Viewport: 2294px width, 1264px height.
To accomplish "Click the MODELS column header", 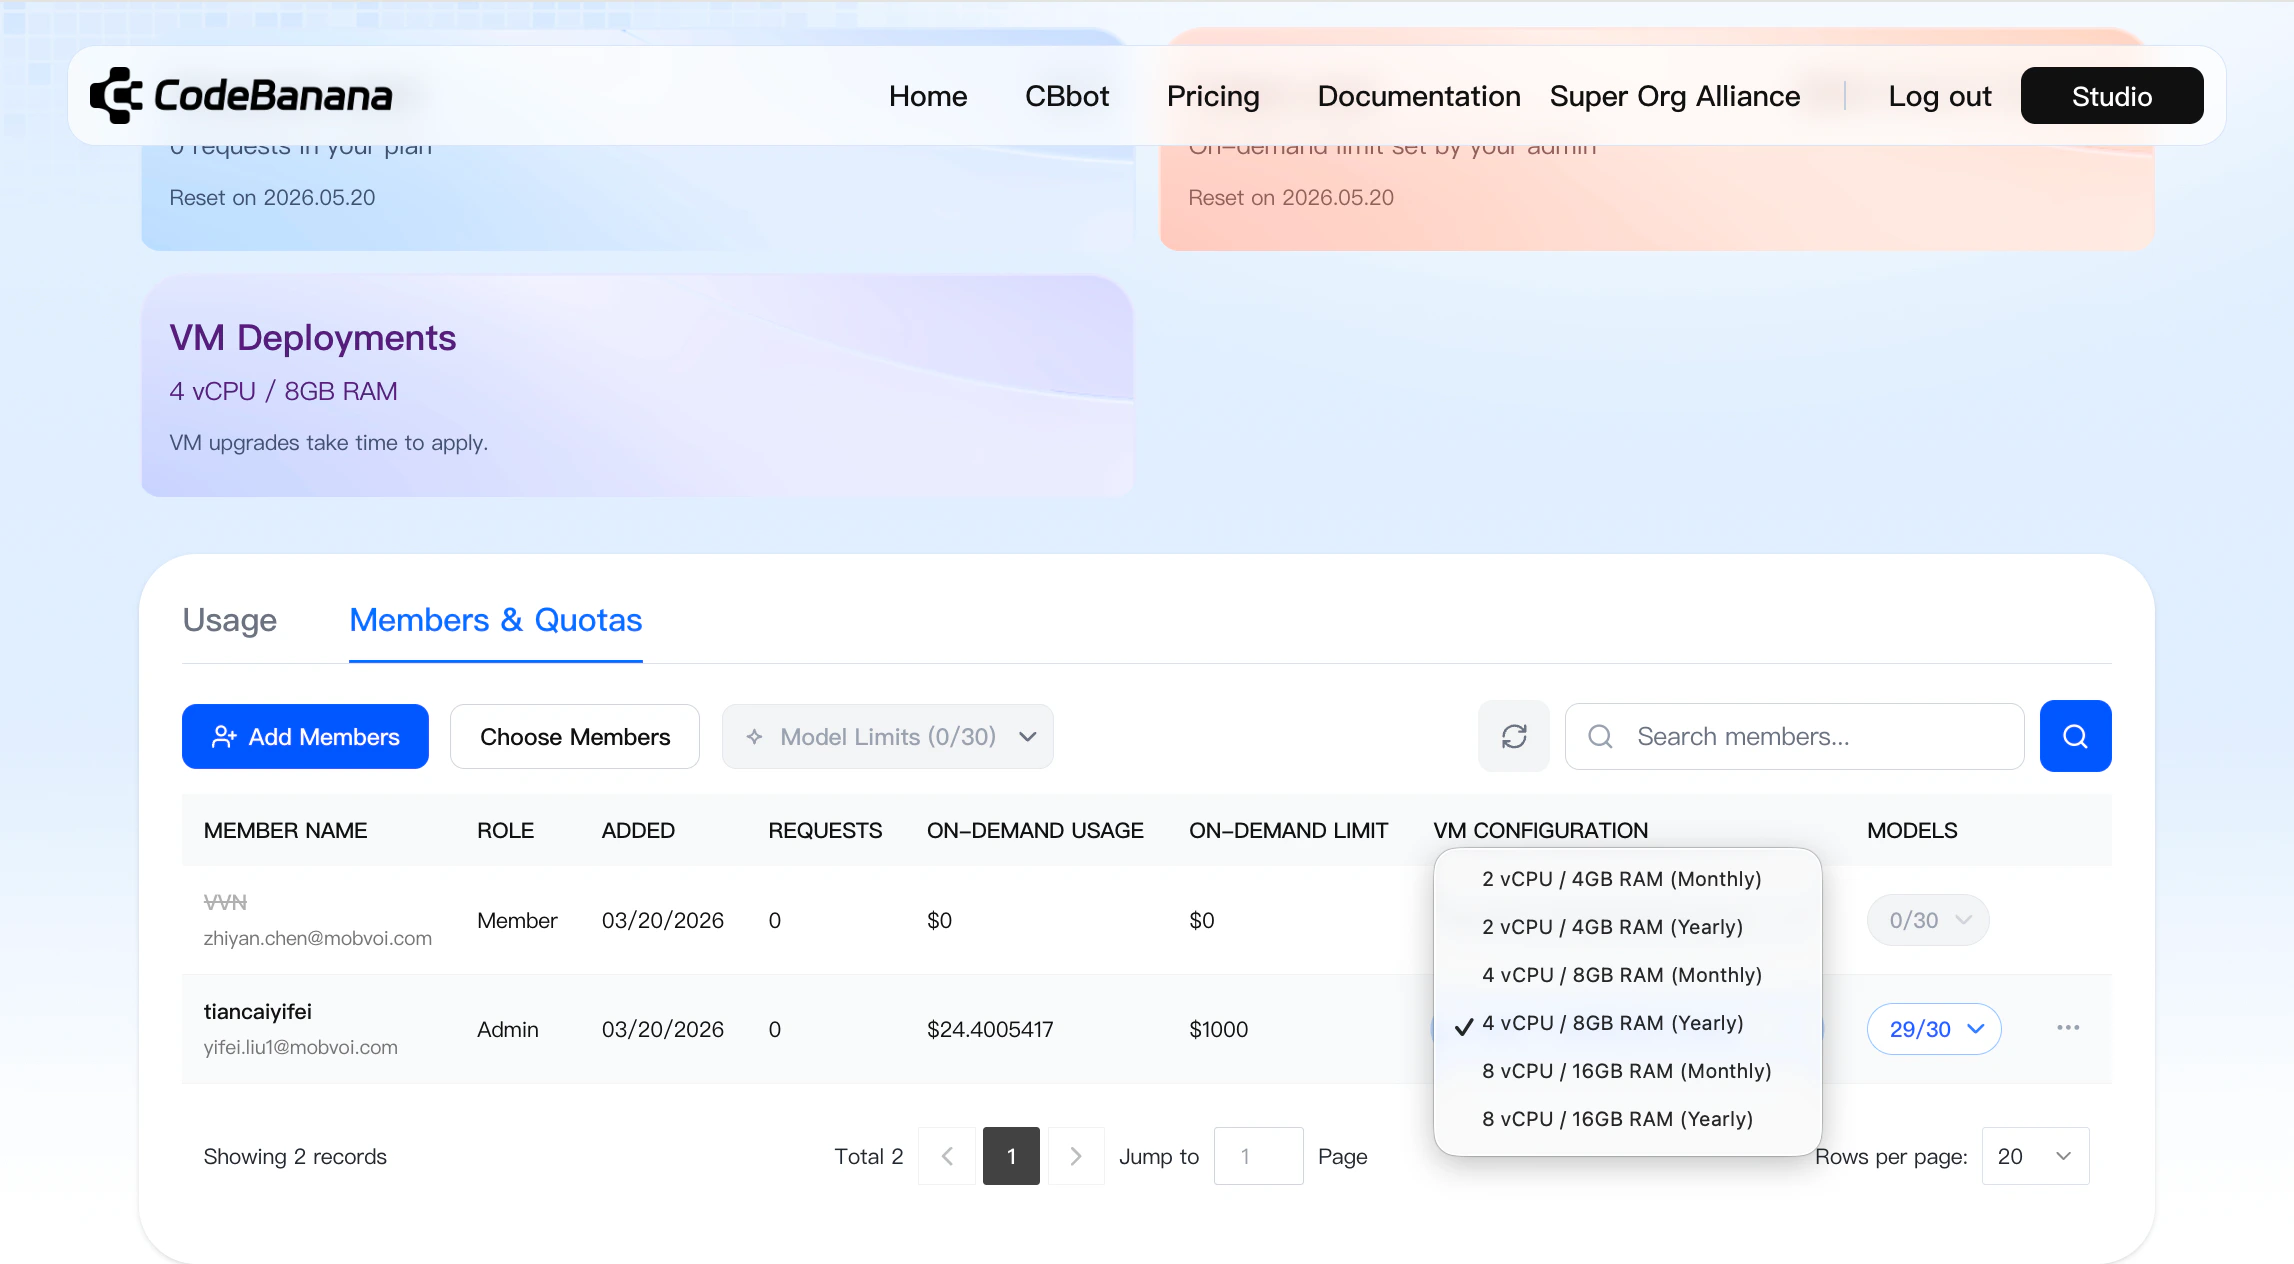I will [x=1912, y=830].
